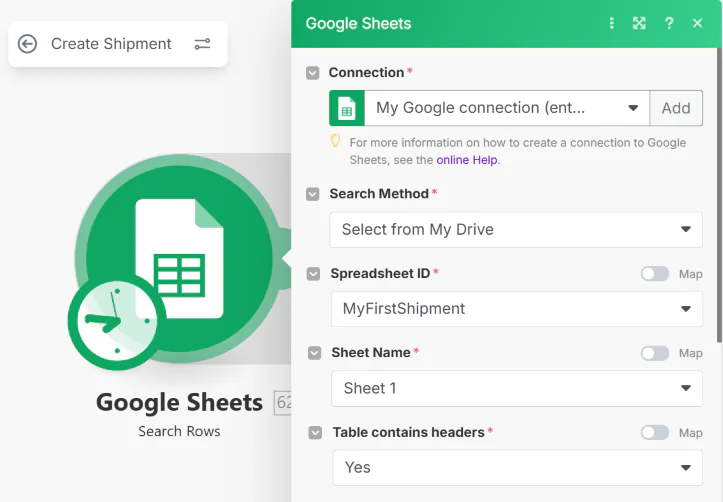Collapse the Search Method field checkbox arrow
Viewport: 723px width, 502px height.
[313, 194]
